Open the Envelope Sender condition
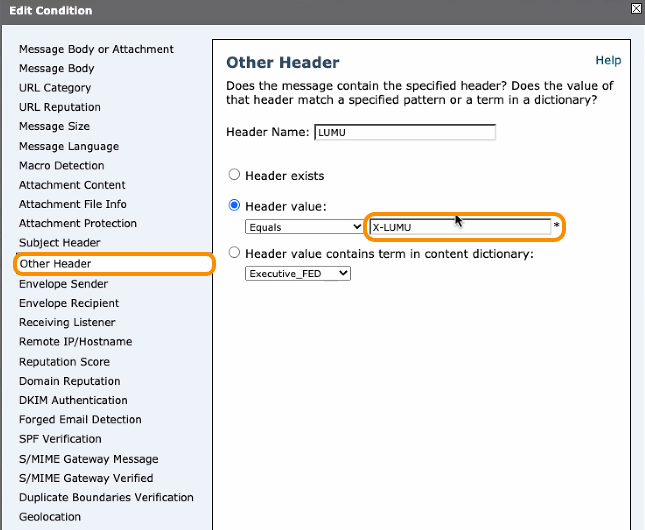This screenshot has height=530, width=645. coord(64,284)
